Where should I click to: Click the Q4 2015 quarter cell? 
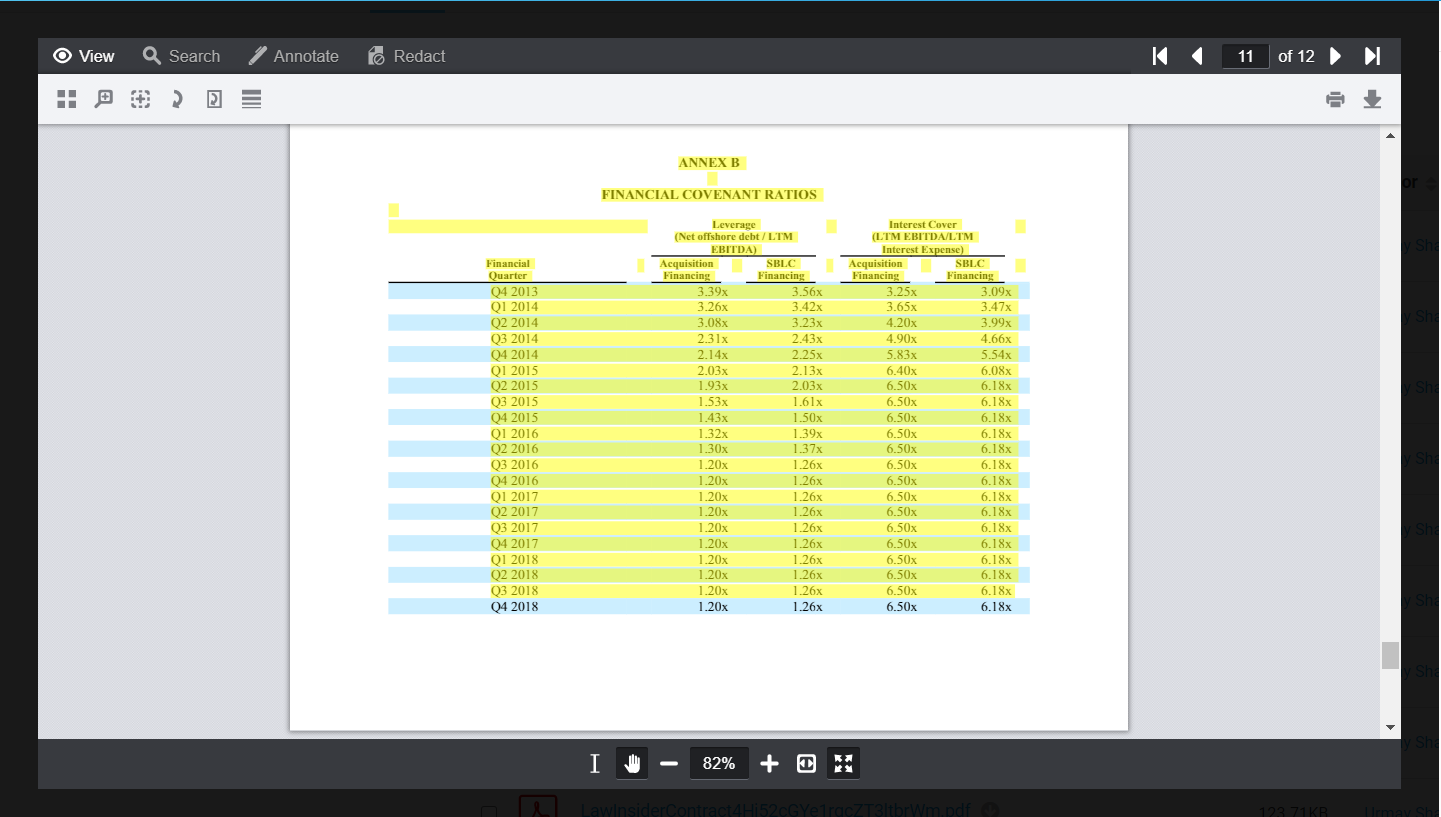pyautogui.click(x=514, y=418)
